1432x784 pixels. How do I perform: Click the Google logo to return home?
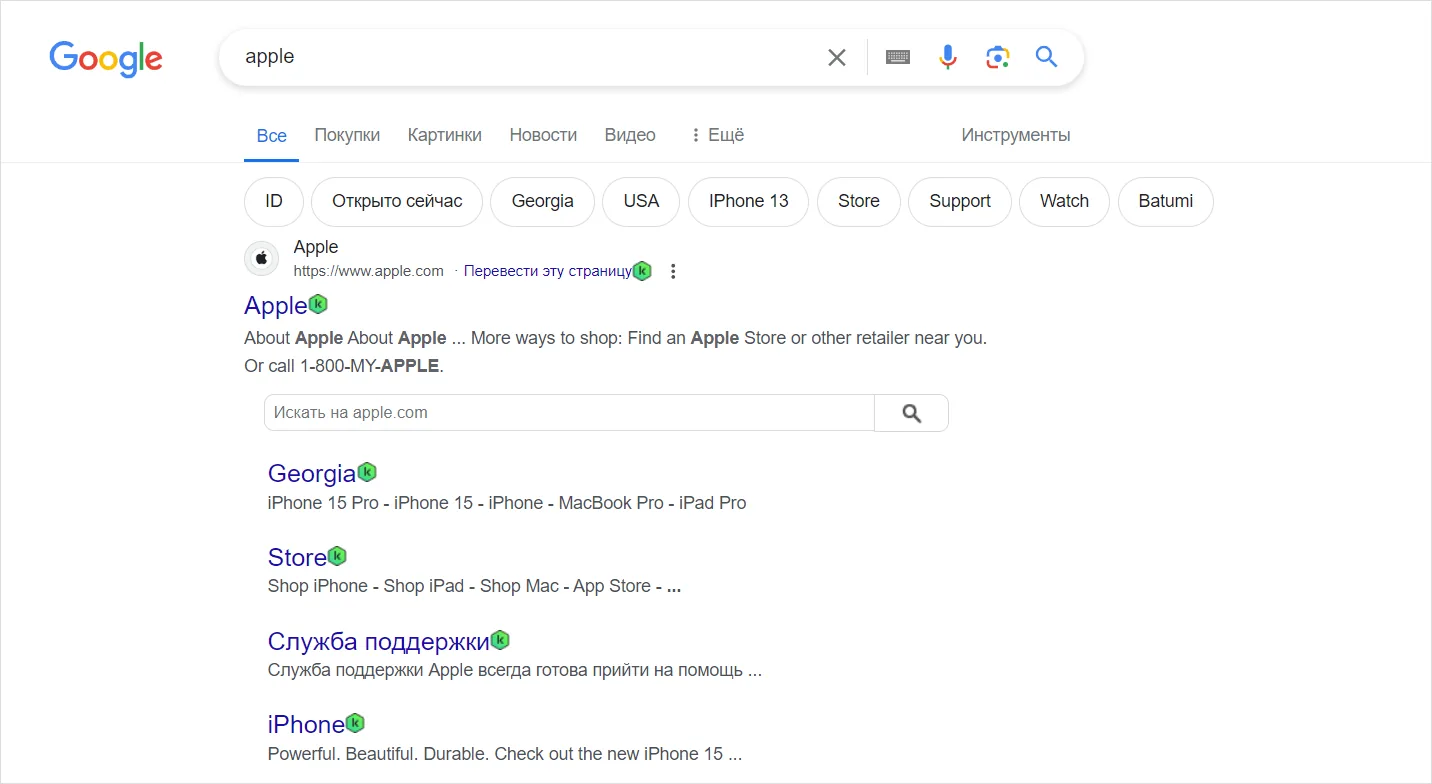coord(105,59)
